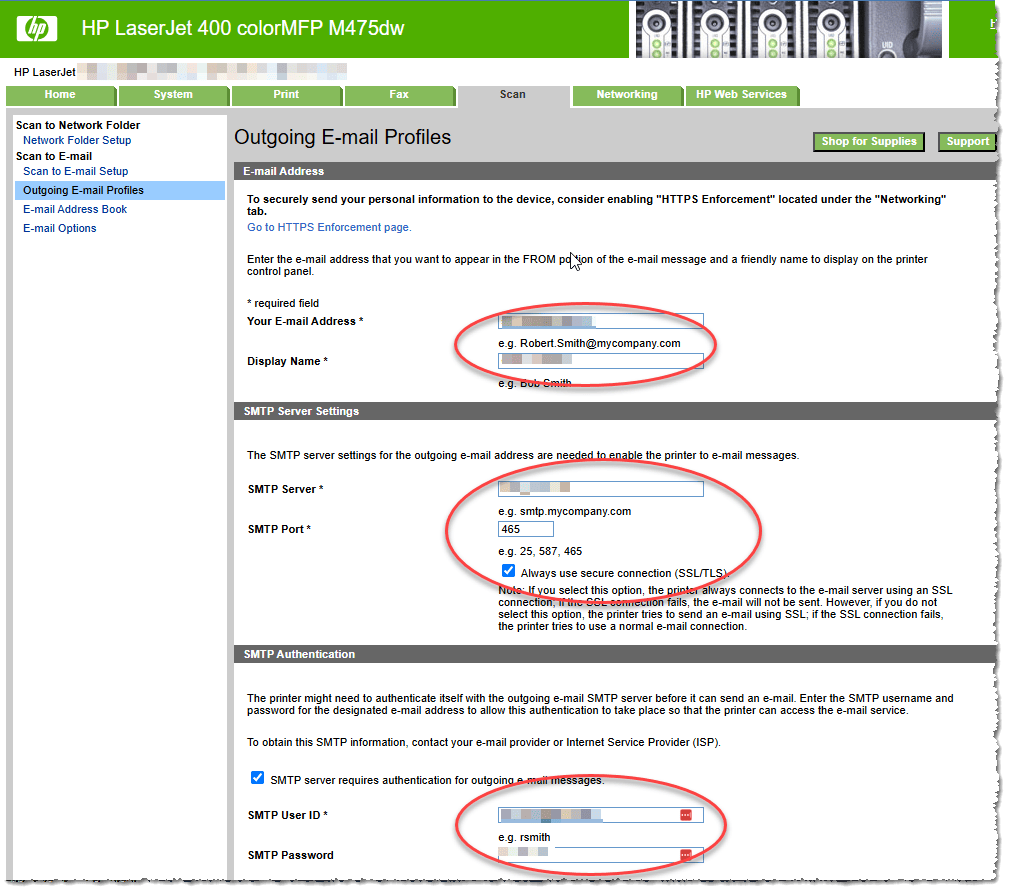Click the HP logo in the header
Viewport: 1009px width, 893px height.
[36, 28]
